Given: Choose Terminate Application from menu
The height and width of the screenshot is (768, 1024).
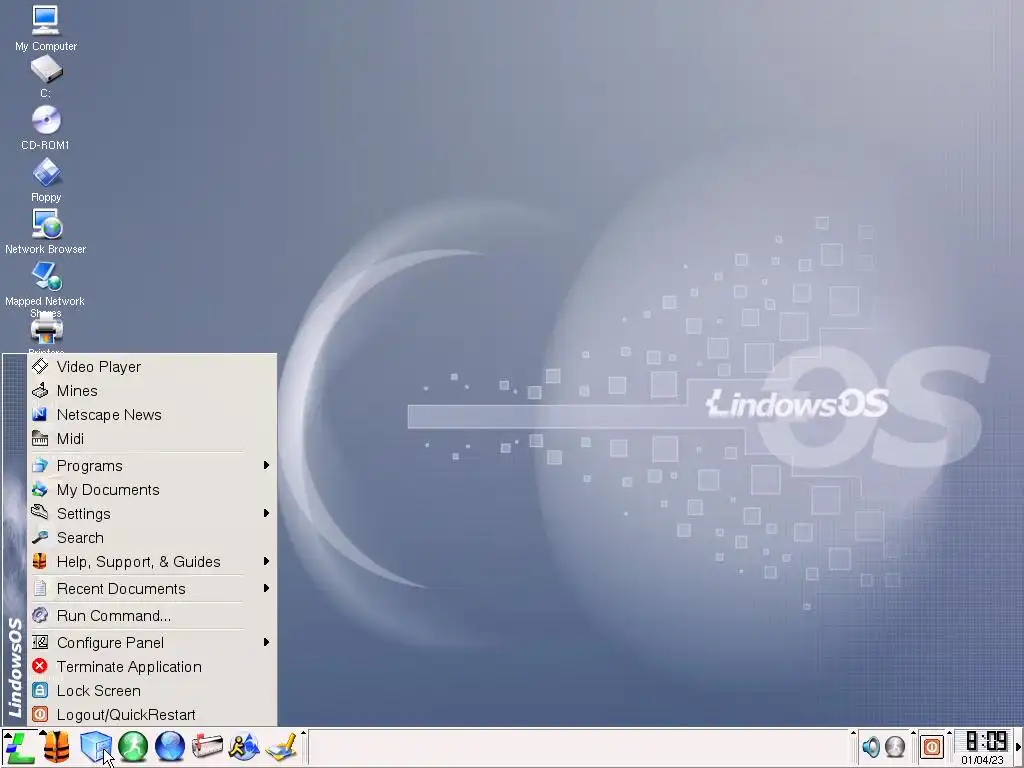Looking at the screenshot, I should pyautogui.click(x=152, y=667).
